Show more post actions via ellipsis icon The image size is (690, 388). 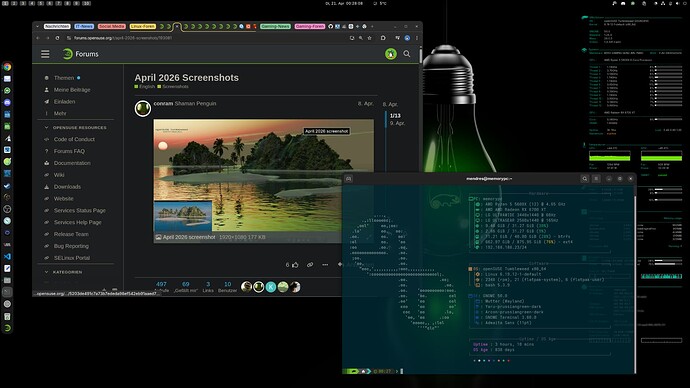point(325,265)
